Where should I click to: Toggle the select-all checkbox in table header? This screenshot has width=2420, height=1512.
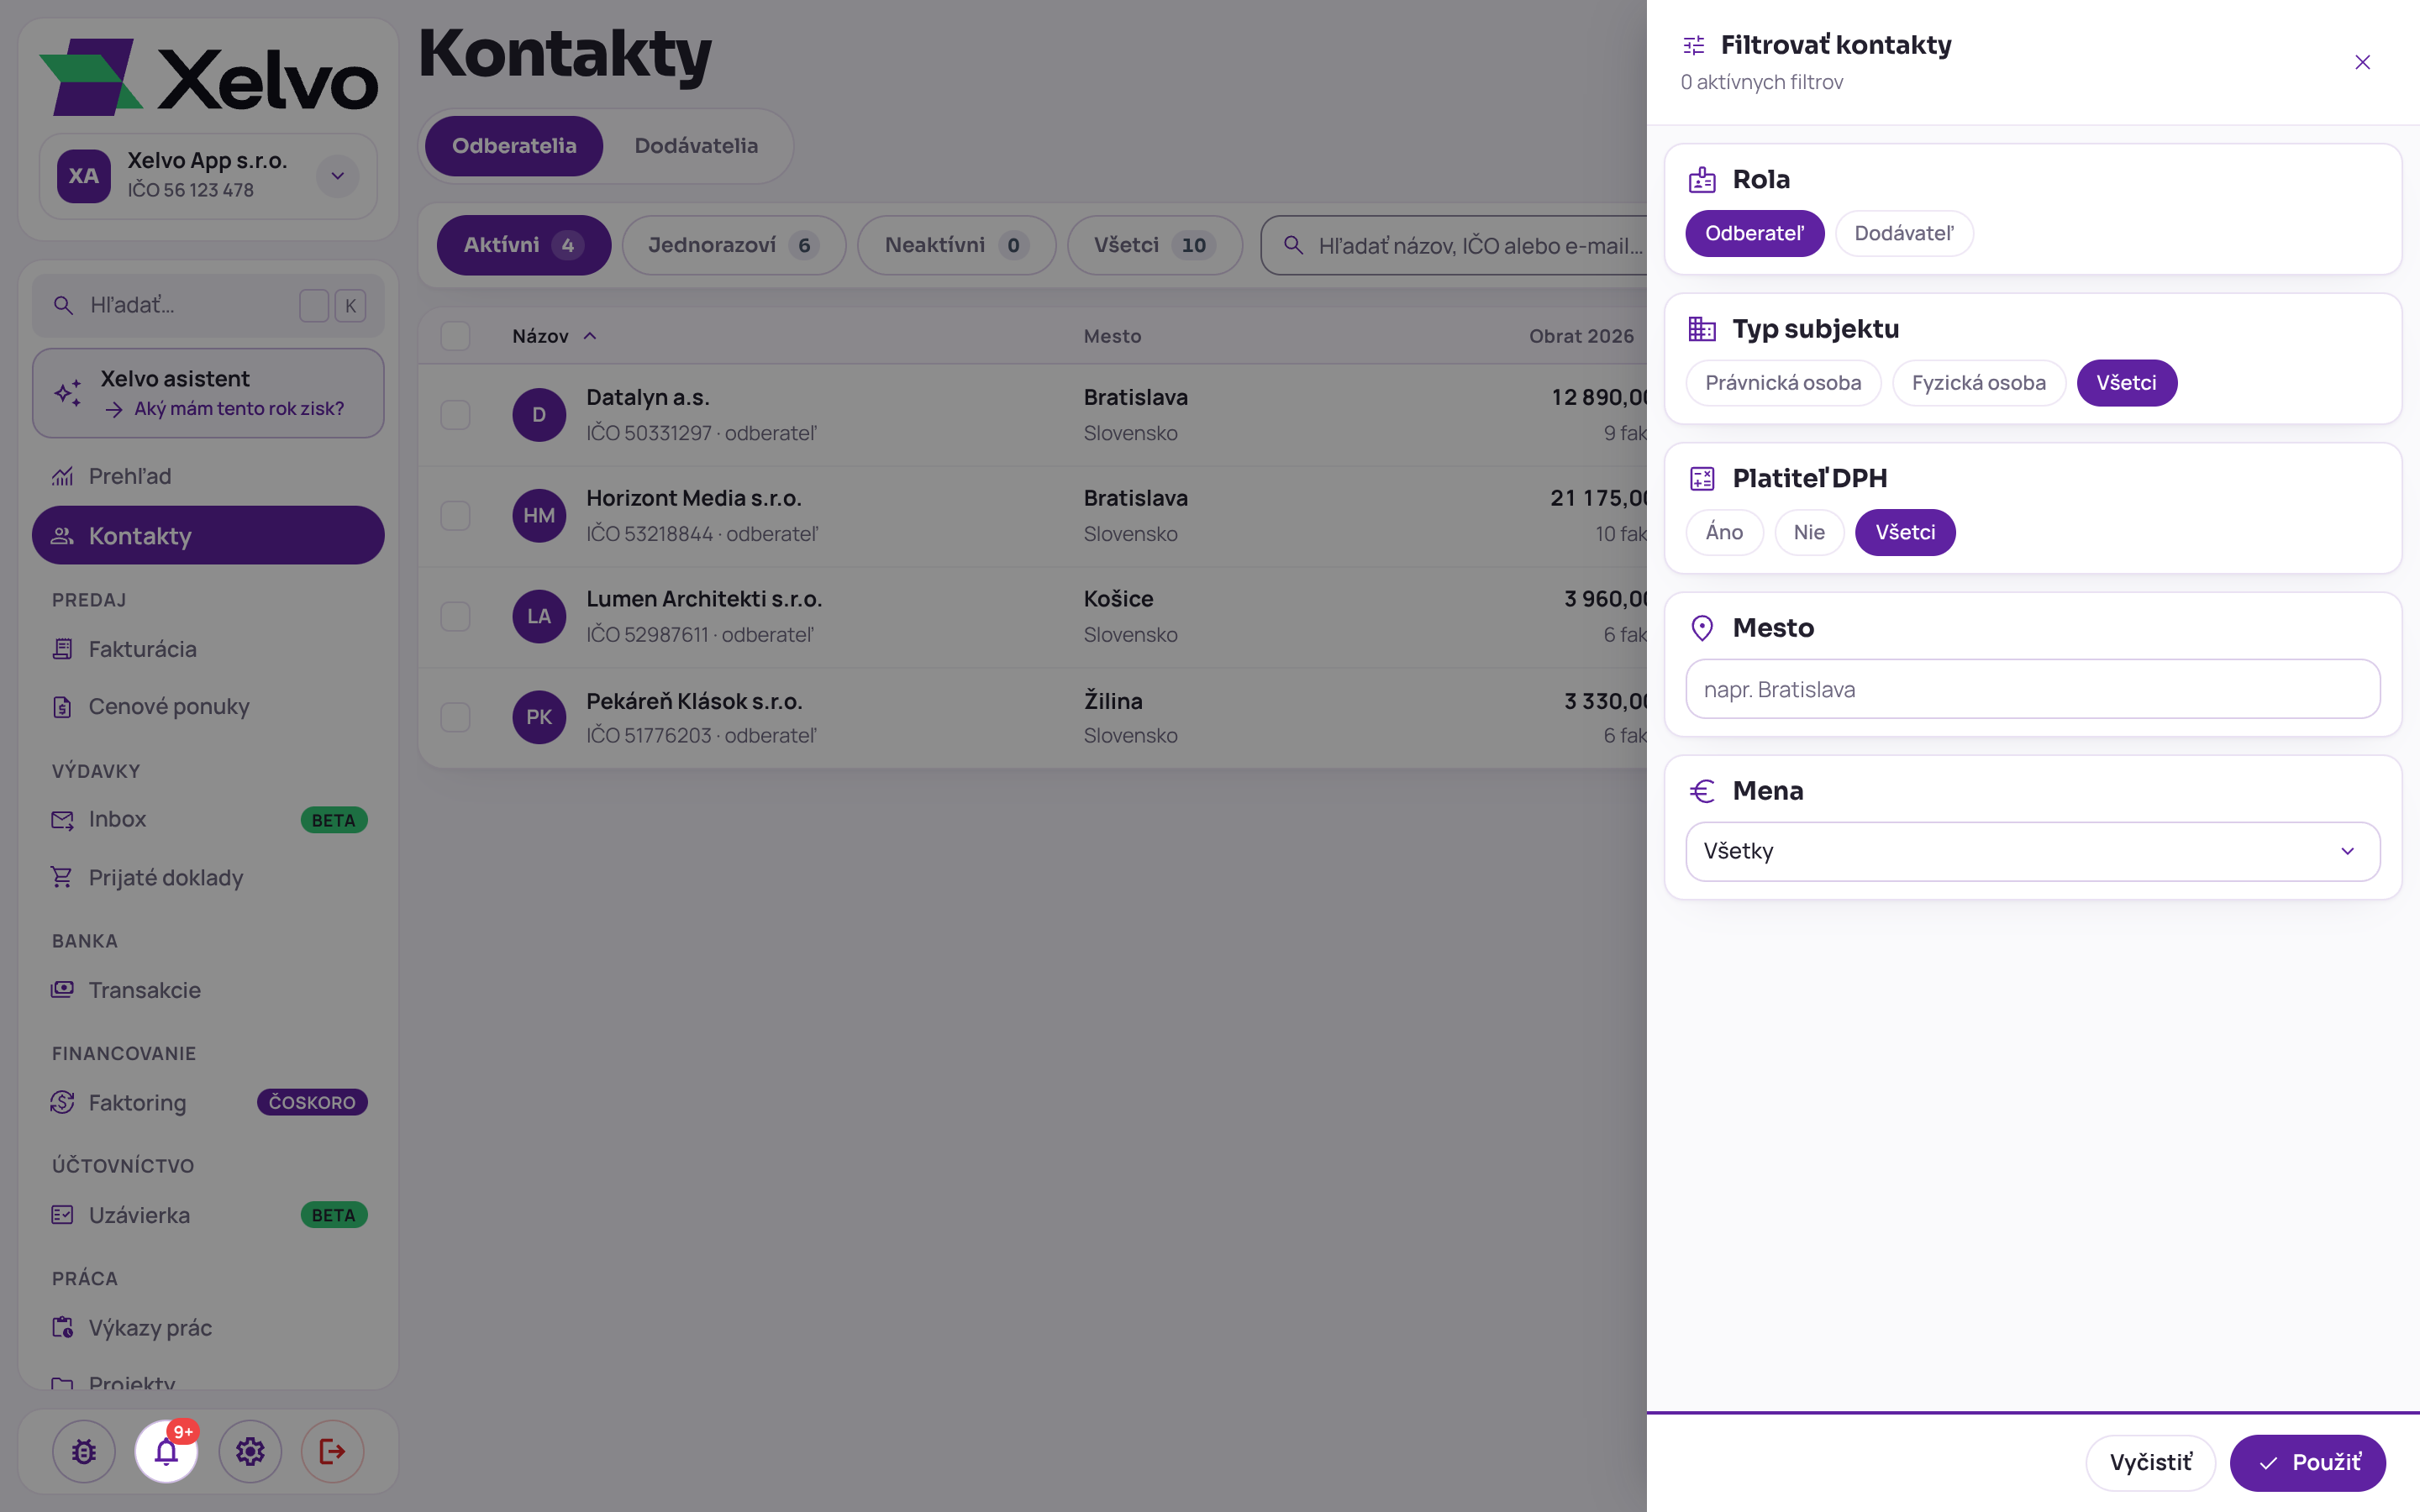point(455,336)
